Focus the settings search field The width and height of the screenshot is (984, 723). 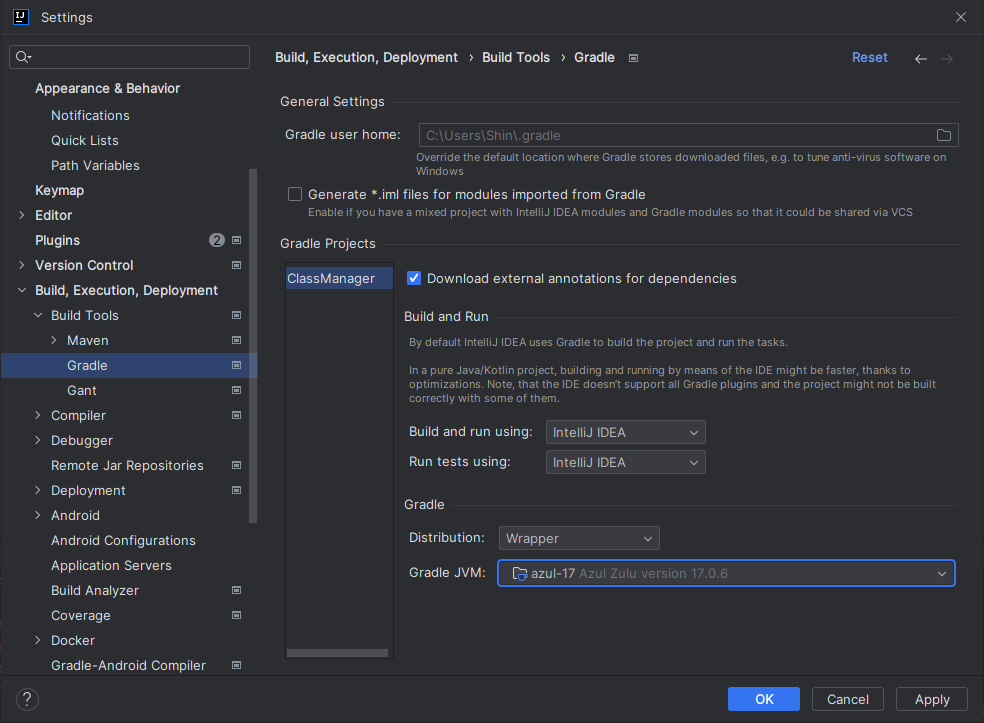(x=129, y=57)
